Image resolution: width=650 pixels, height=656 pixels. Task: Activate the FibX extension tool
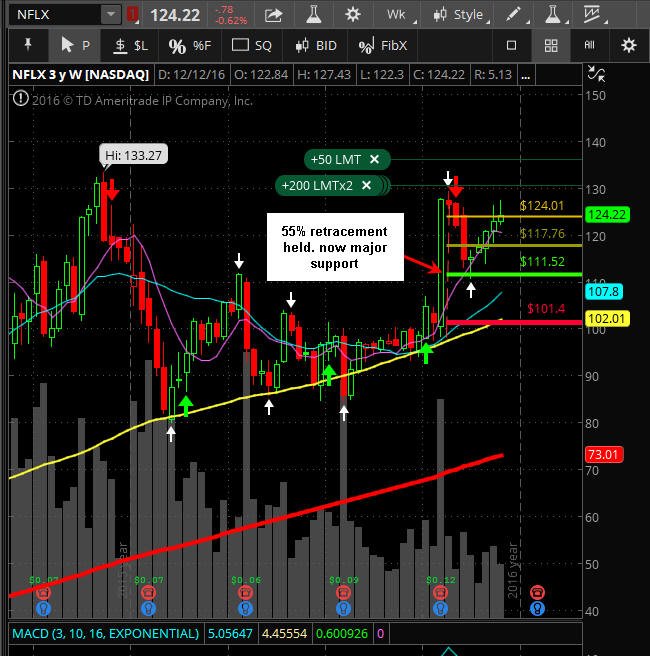point(383,46)
